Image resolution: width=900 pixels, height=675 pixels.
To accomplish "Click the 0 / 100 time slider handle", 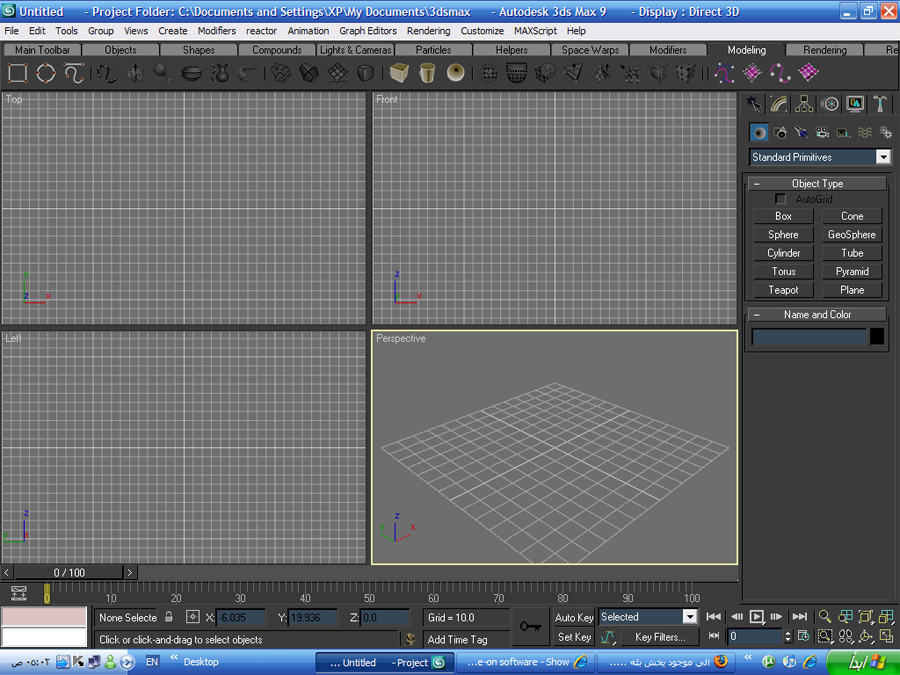I will click(69, 572).
